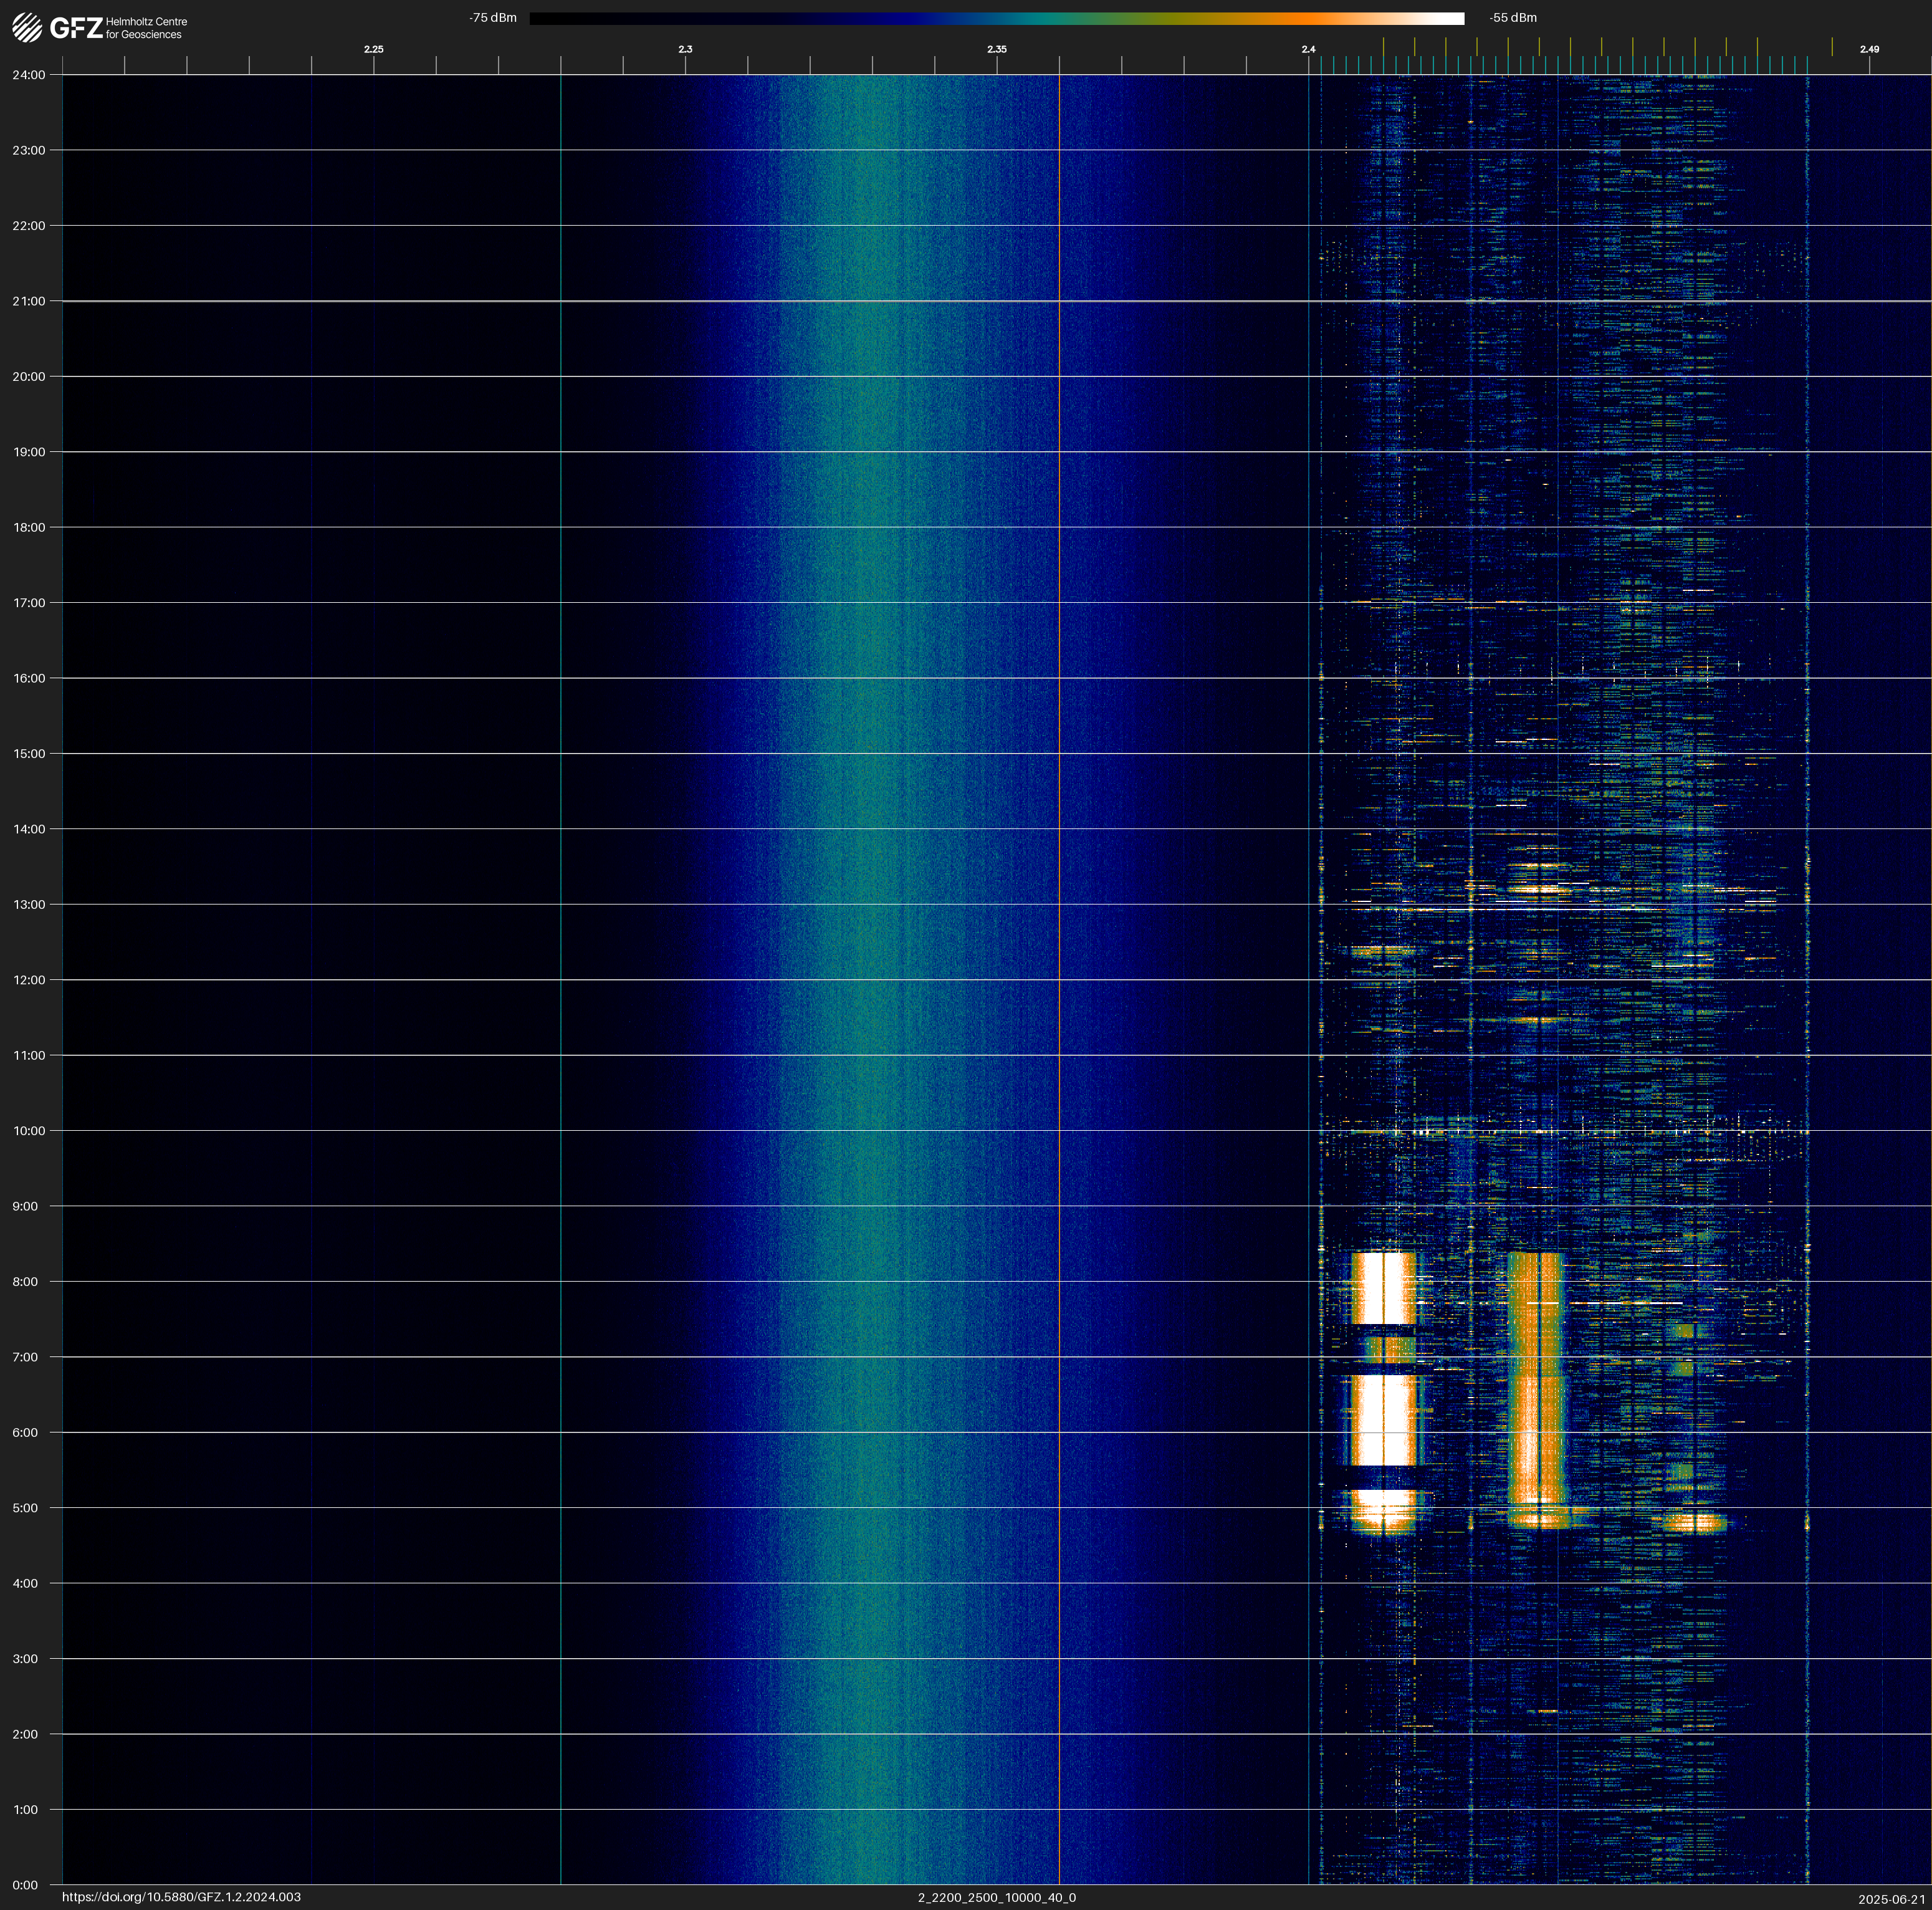Viewport: 1932px width, 1910px height.
Task: Open the doi.org GFZ dataset link
Action: pos(181,1897)
